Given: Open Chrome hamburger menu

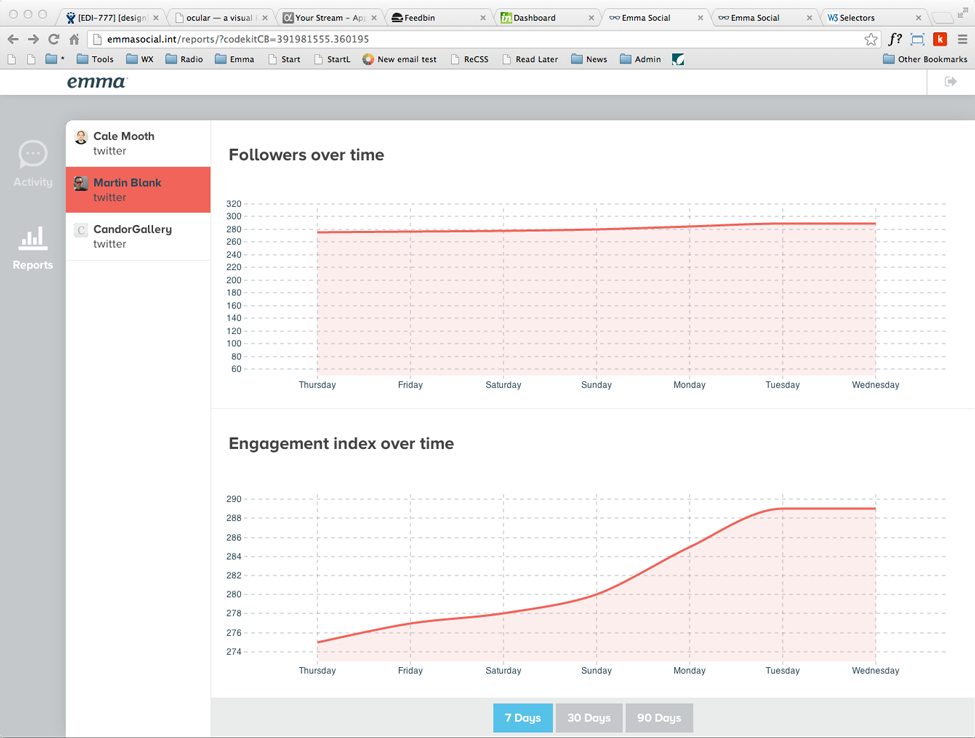Looking at the screenshot, I should pos(962,39).
